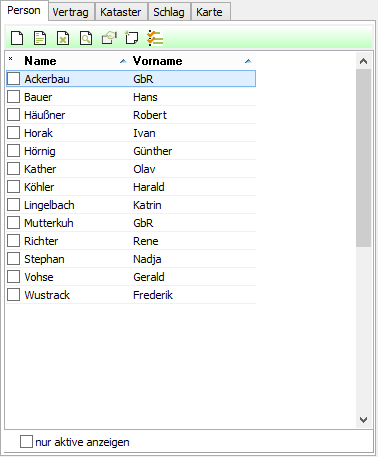This screenshot has height=457, width=378.
Task: Select the name Vohse
Action: [x=39, y=277]
